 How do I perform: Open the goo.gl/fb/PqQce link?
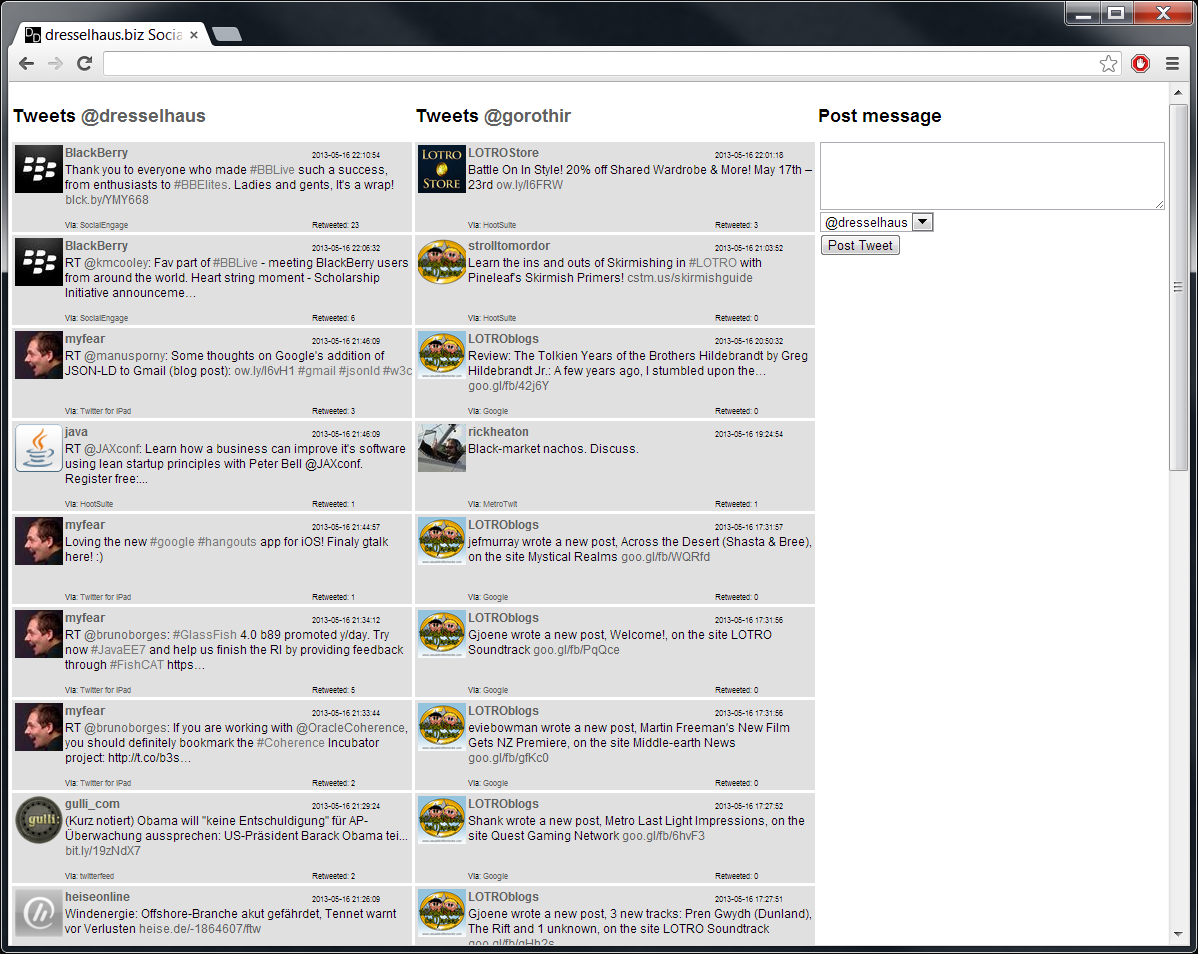[576, 650]
